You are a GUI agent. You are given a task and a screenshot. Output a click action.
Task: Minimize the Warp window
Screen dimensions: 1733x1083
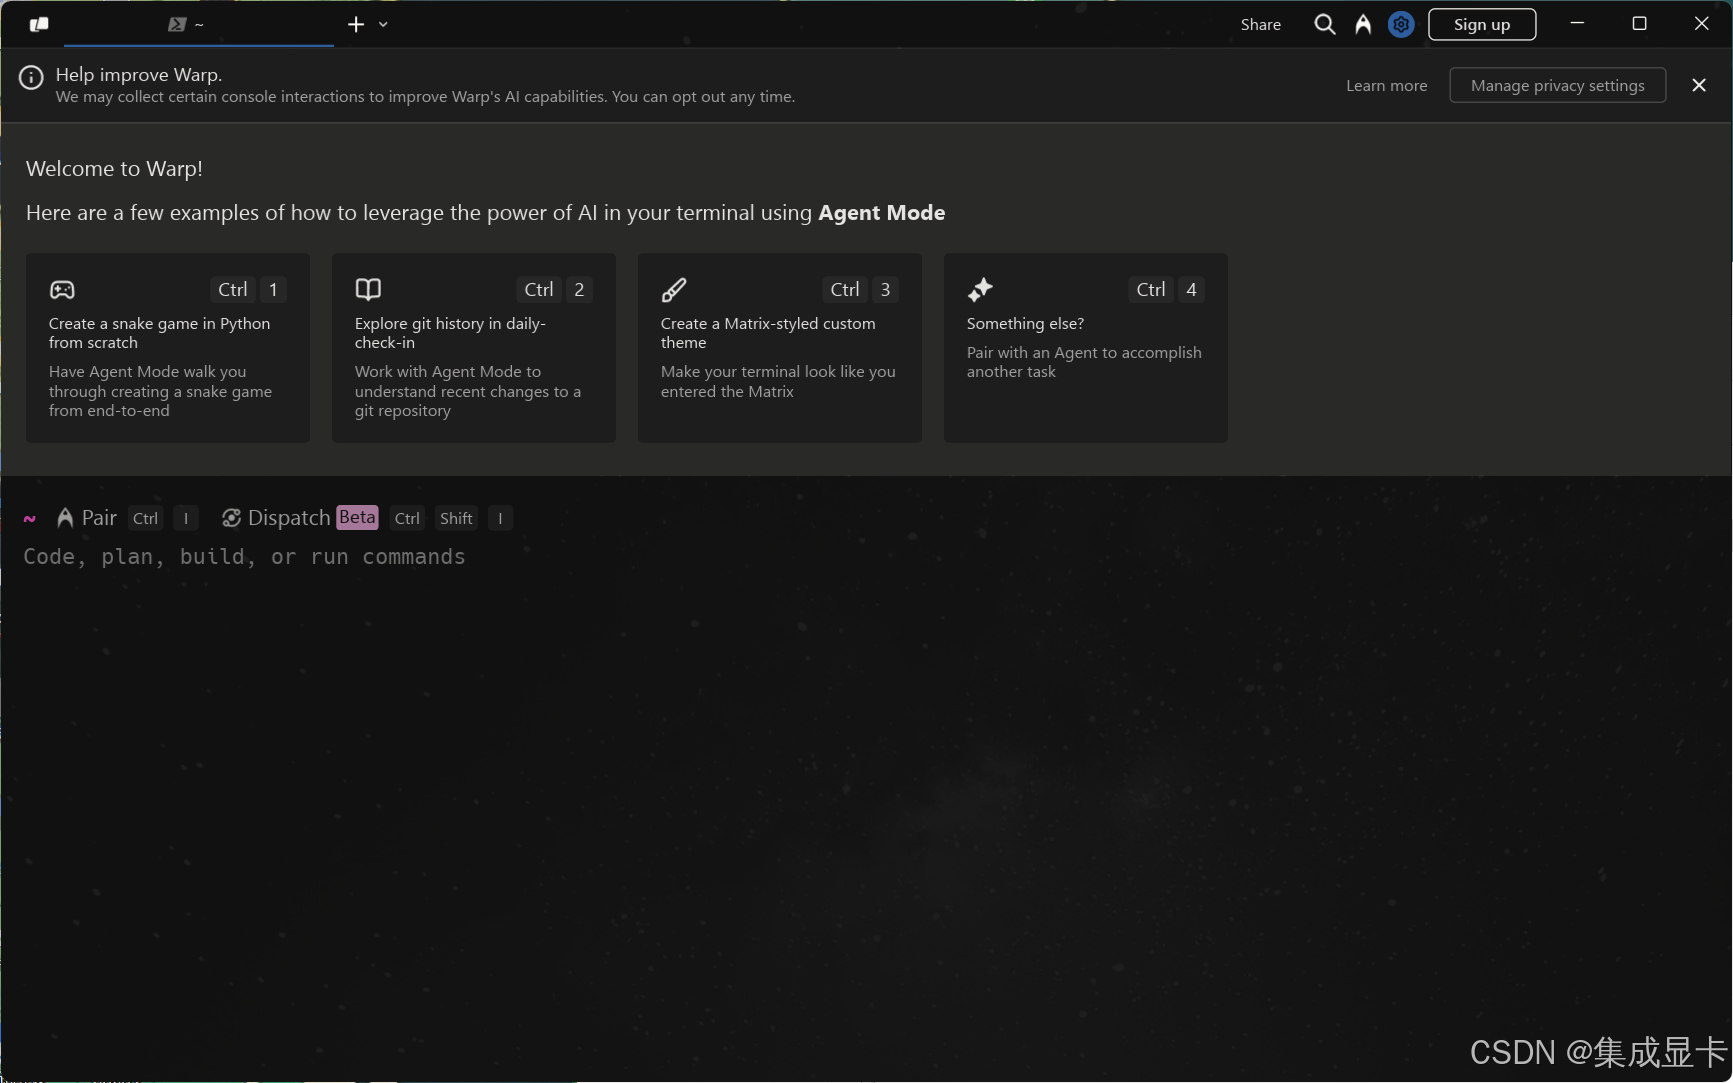point(1577,24)
